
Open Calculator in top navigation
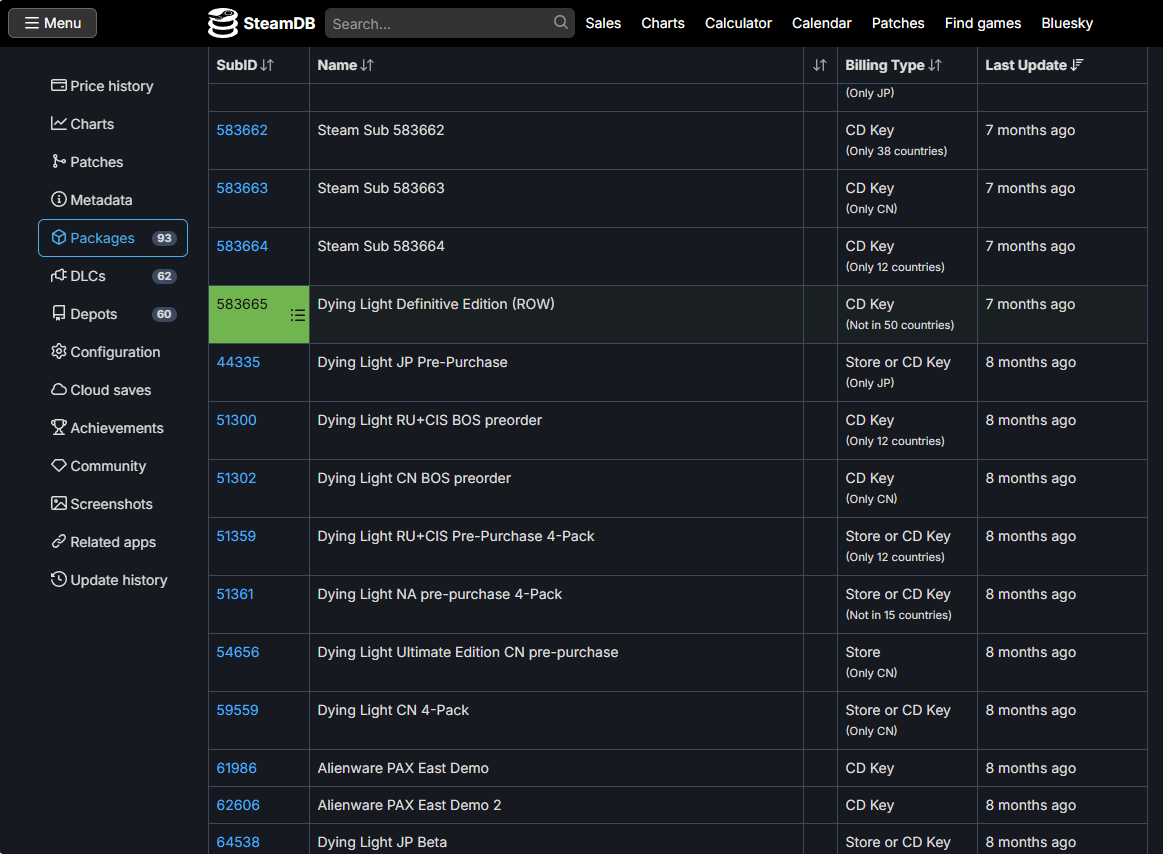tap(738, 23)
